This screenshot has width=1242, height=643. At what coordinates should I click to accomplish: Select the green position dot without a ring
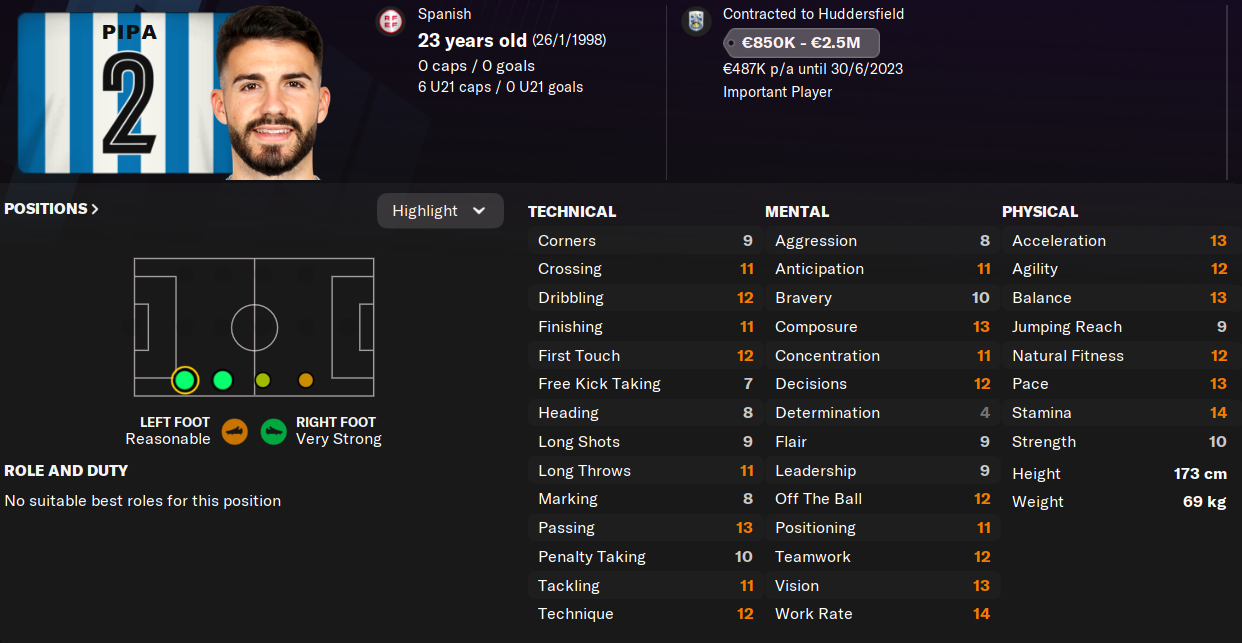[x=223, y=380]
